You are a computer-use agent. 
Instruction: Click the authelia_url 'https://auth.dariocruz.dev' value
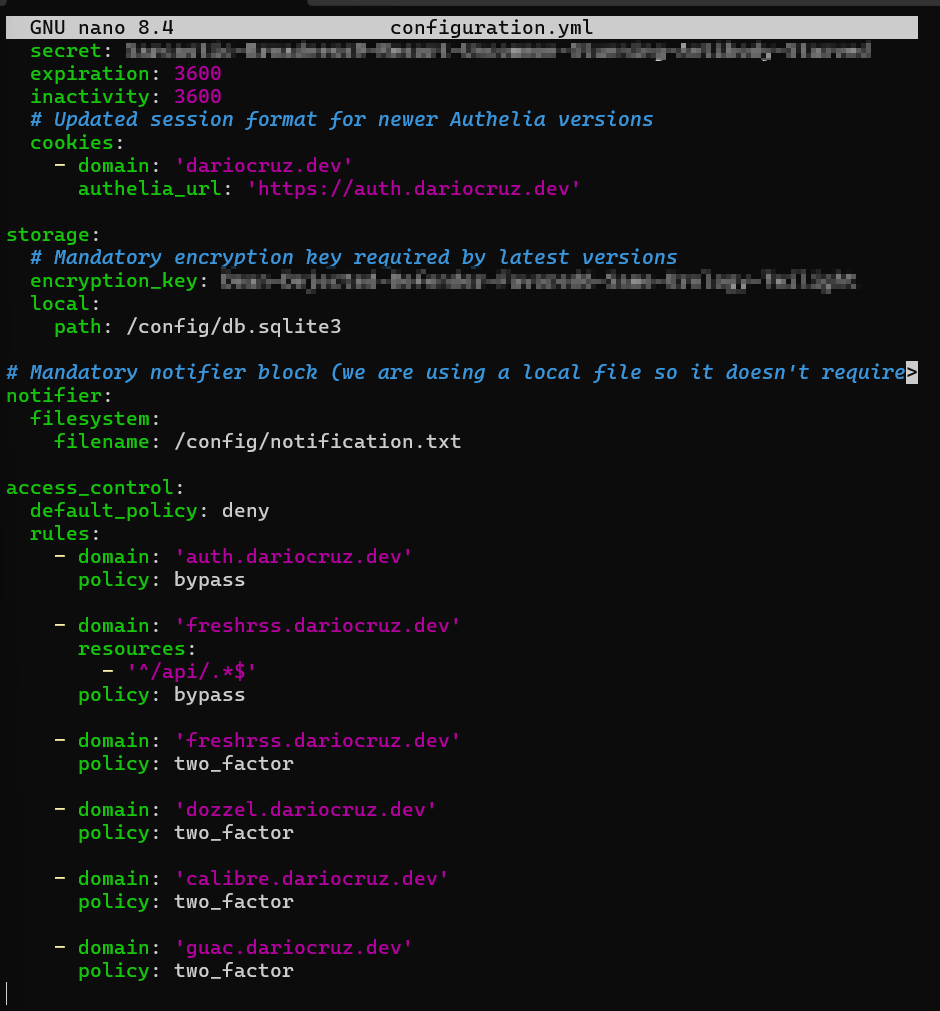[x=413, y=189]
